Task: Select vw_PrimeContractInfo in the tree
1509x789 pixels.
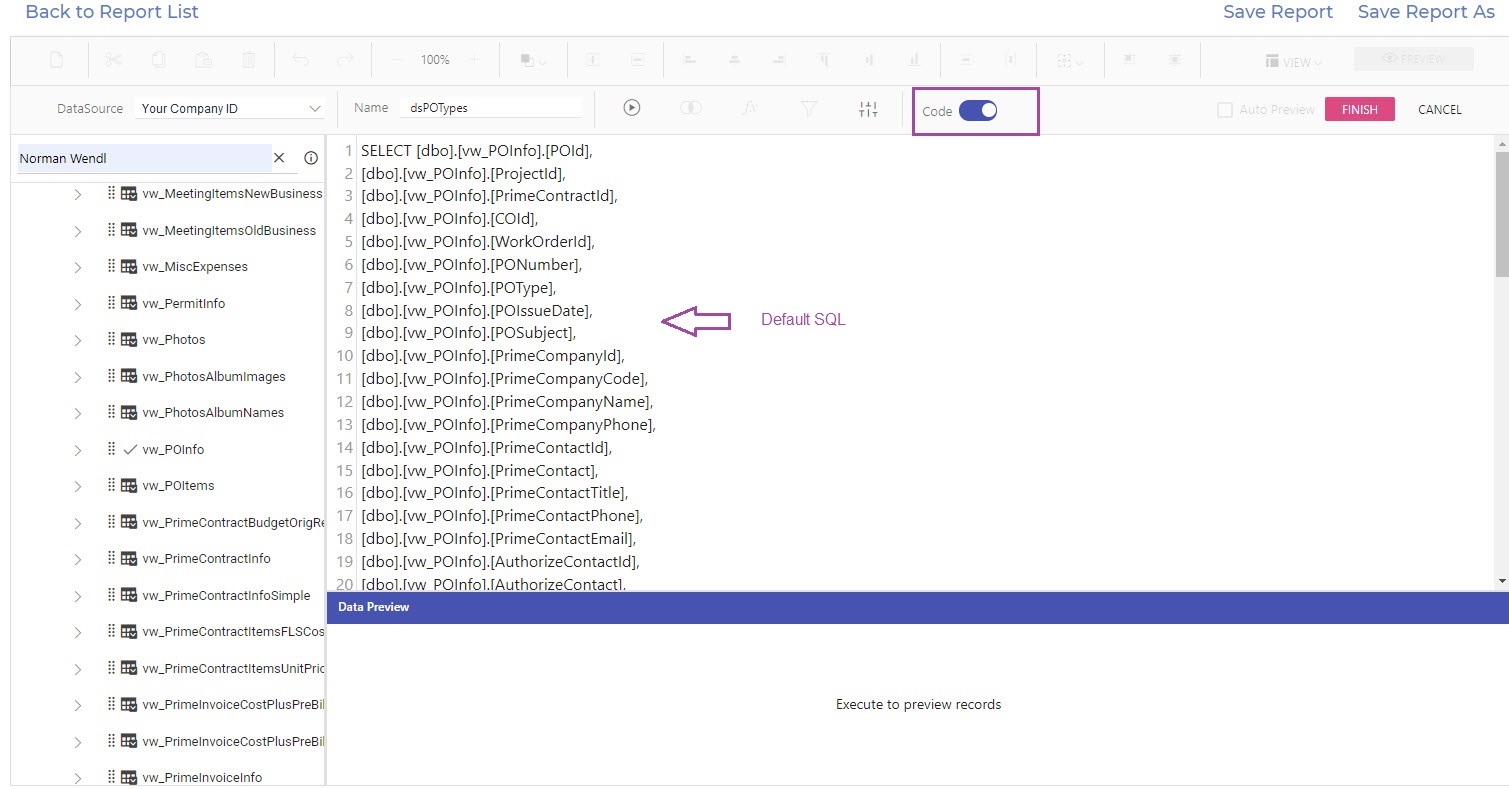Action: 206,559
